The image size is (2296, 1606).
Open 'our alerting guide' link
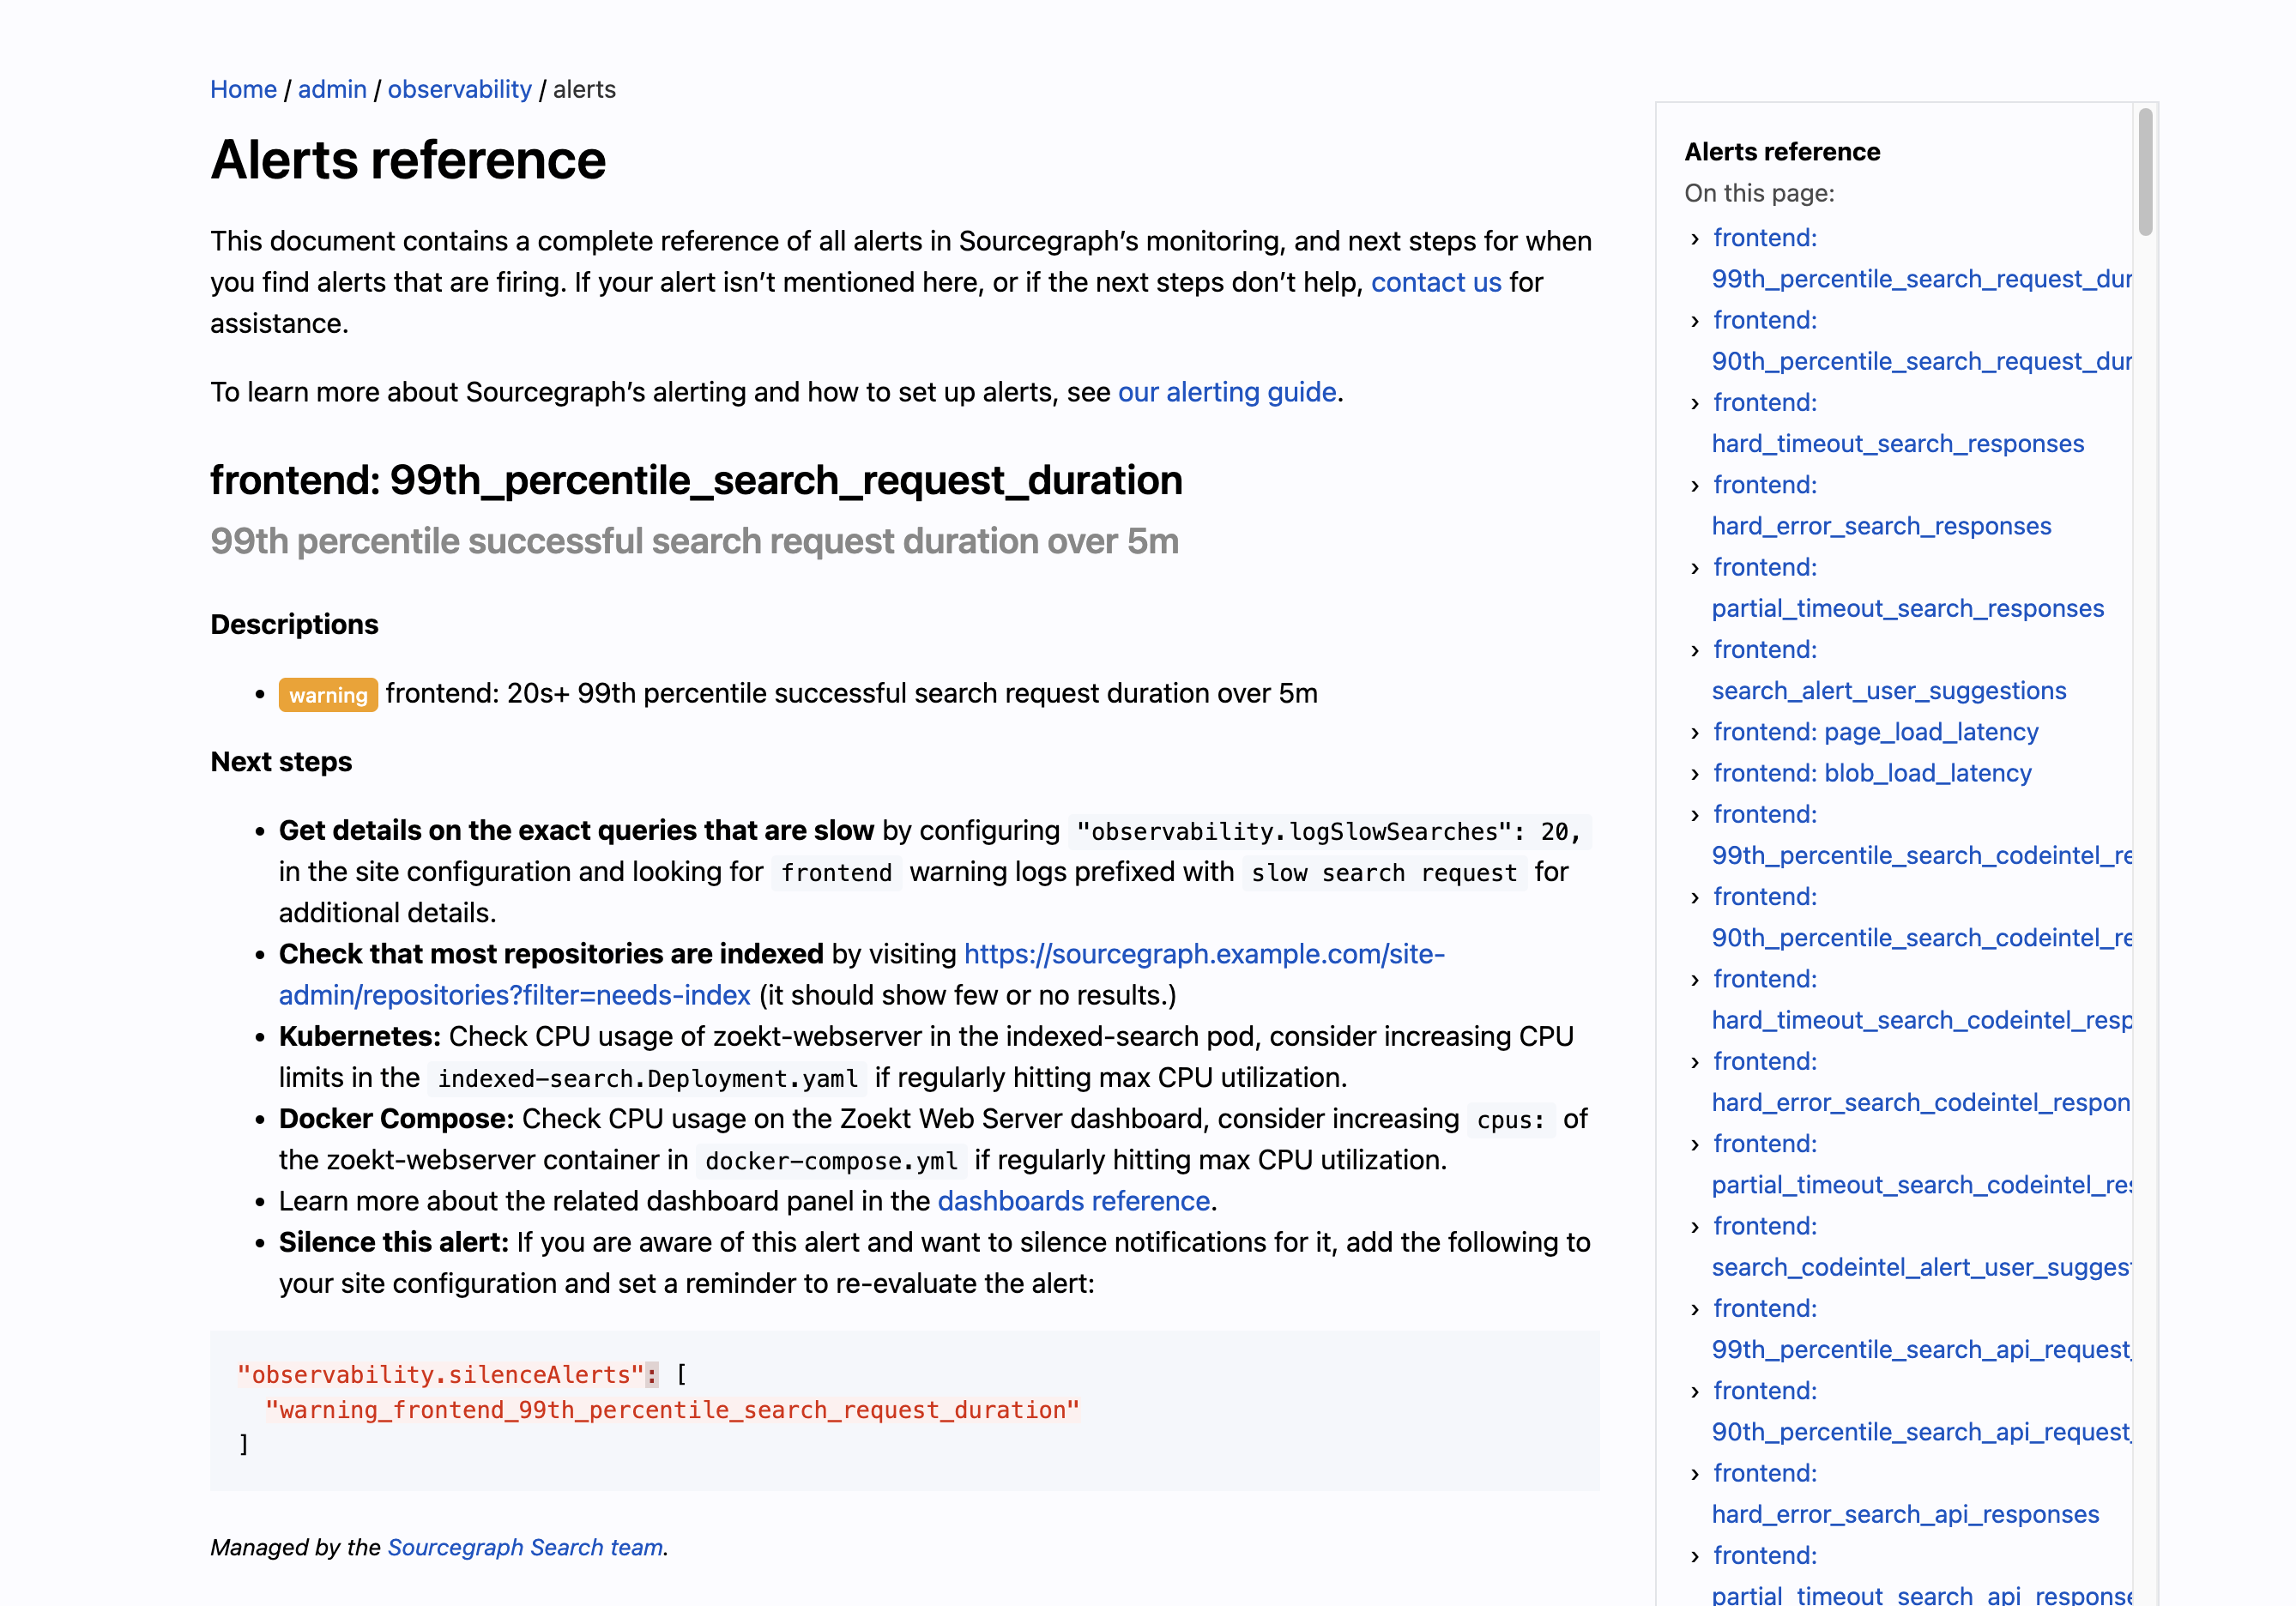[x=1227, y=392]
